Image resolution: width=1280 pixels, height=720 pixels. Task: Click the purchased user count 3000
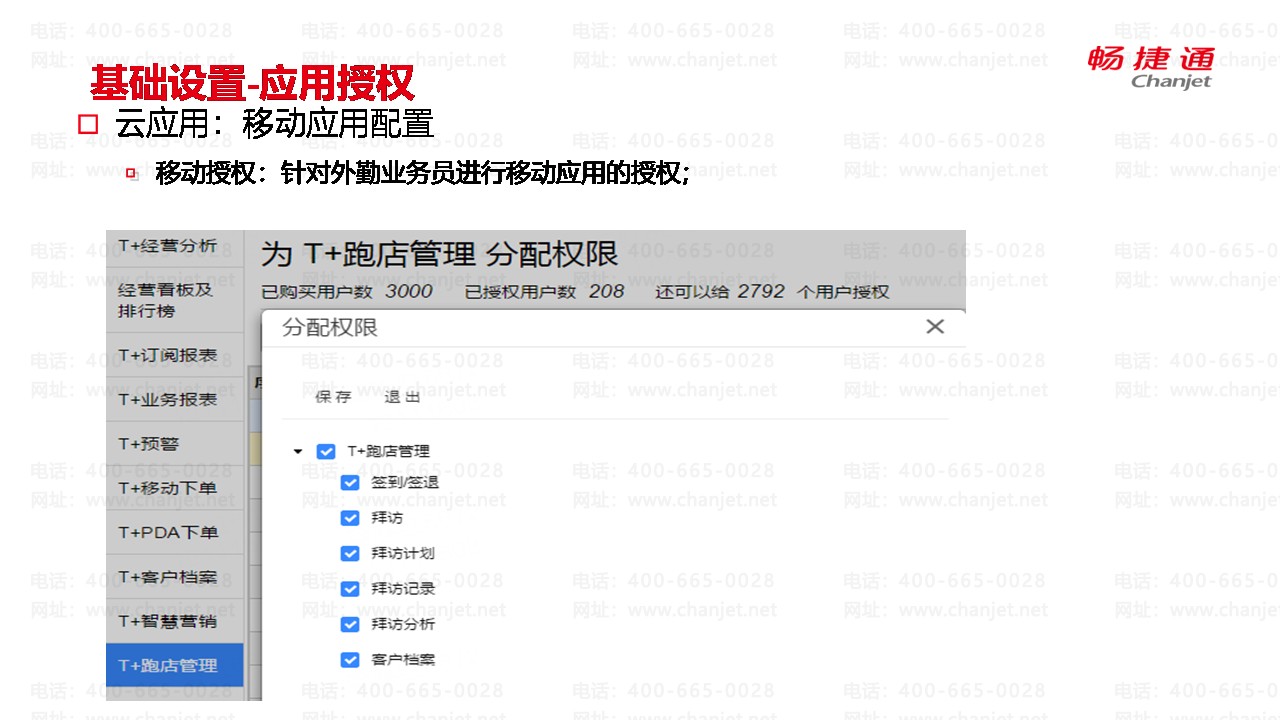[x=409, y=291]
